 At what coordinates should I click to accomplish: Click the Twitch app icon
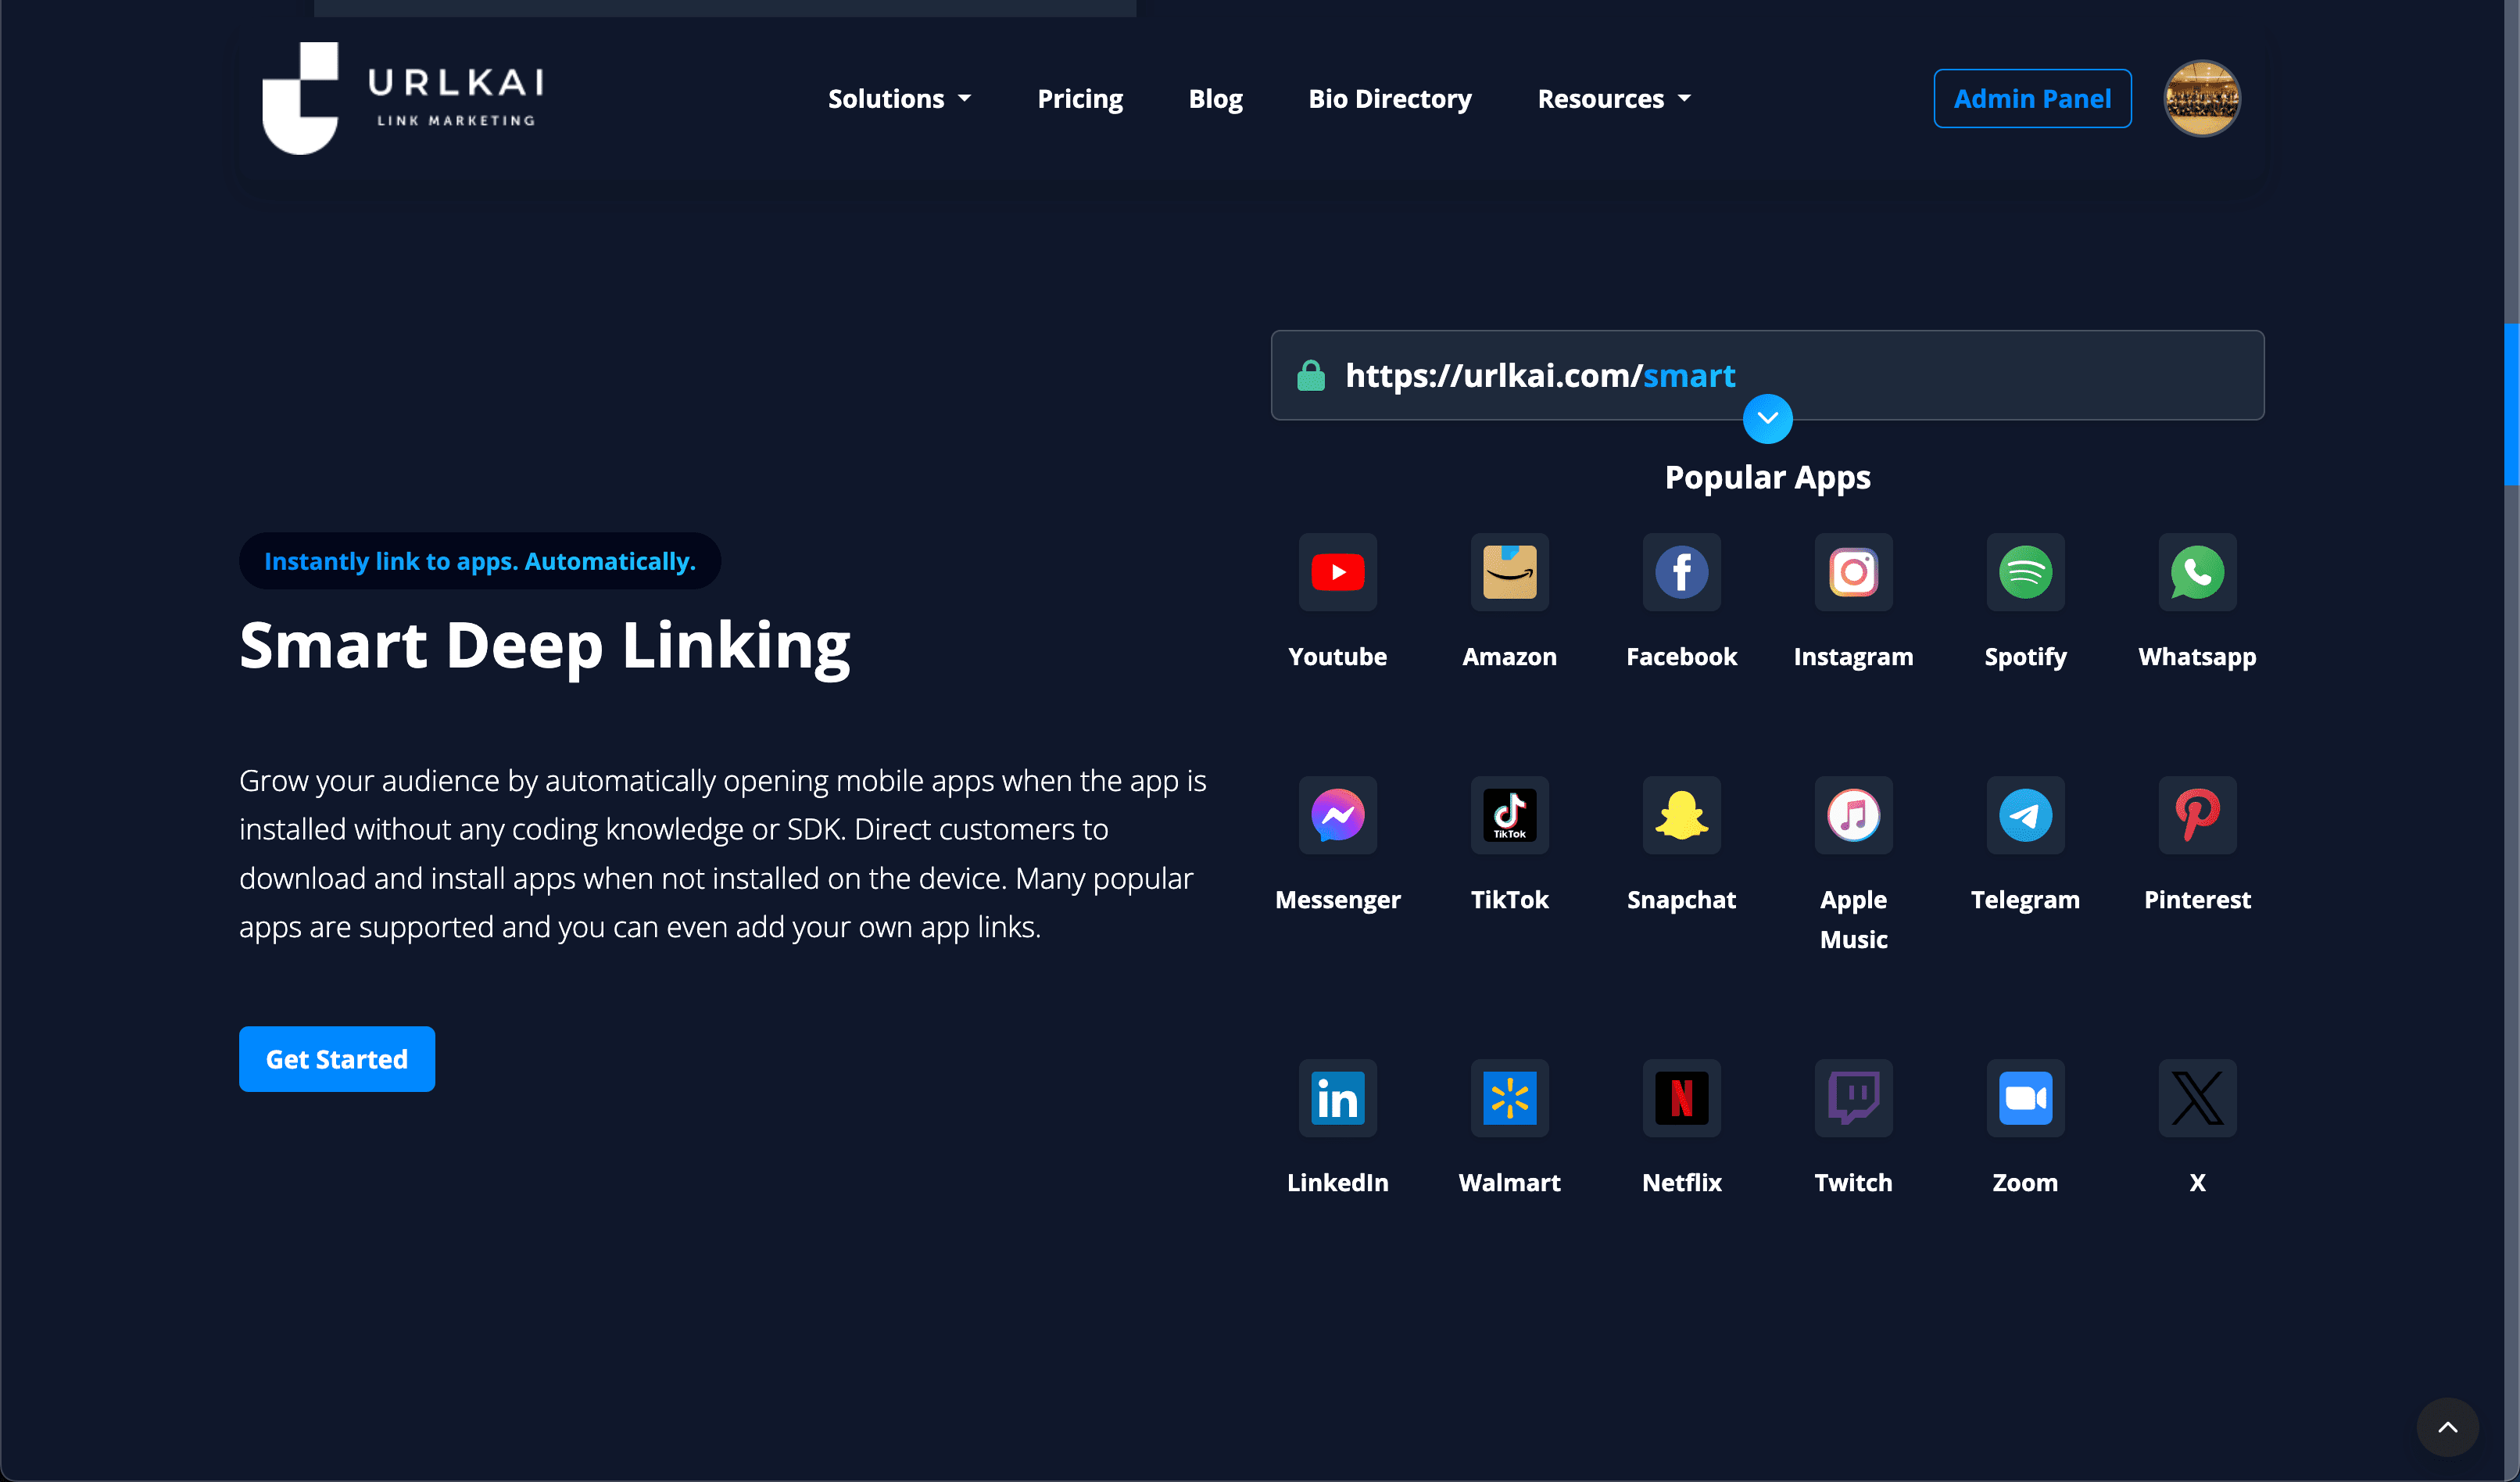1853,1097
